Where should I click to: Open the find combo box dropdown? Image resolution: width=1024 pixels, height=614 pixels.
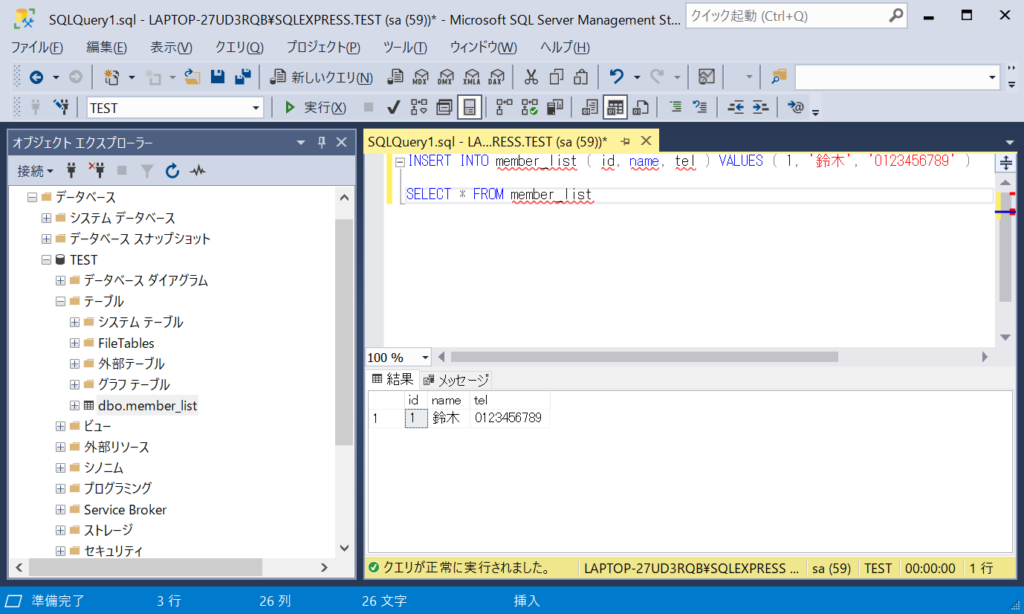click(x=992, y=77)
